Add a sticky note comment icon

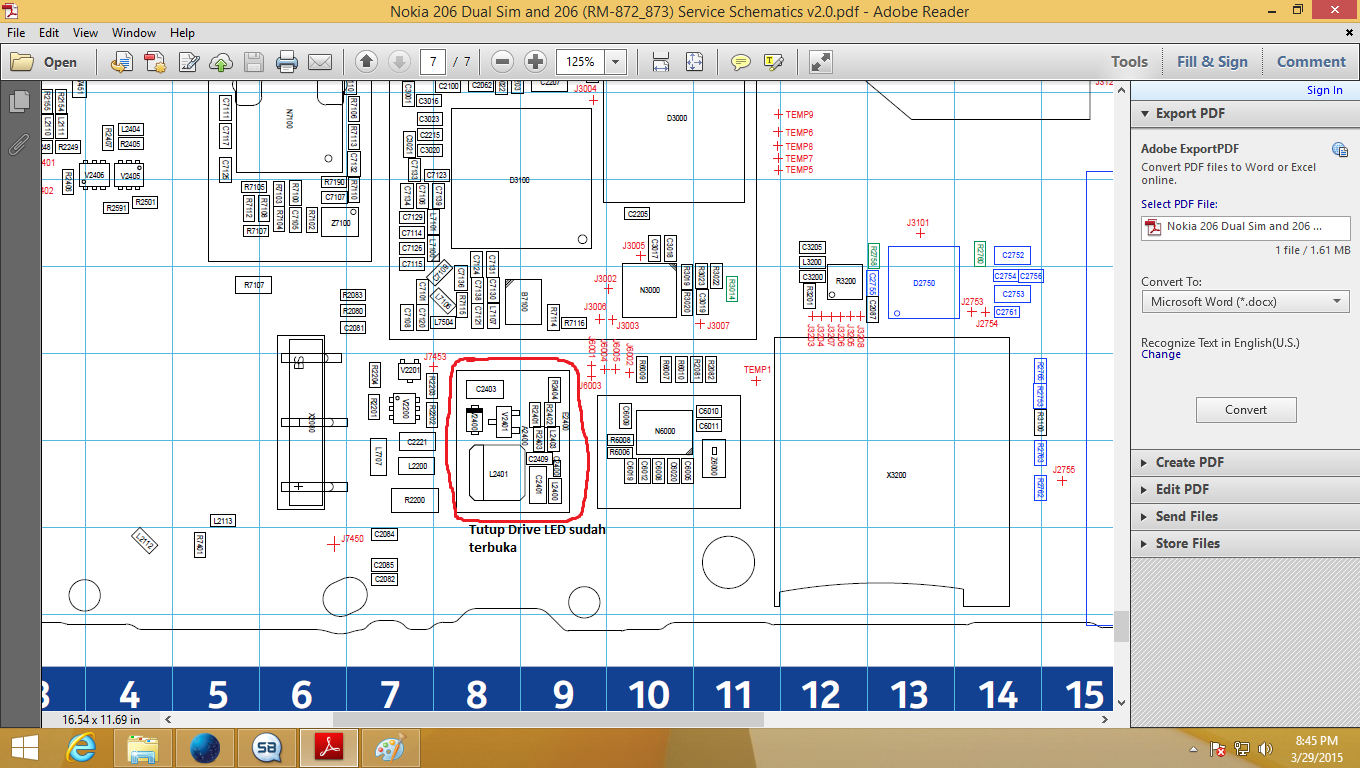point(740,62)
